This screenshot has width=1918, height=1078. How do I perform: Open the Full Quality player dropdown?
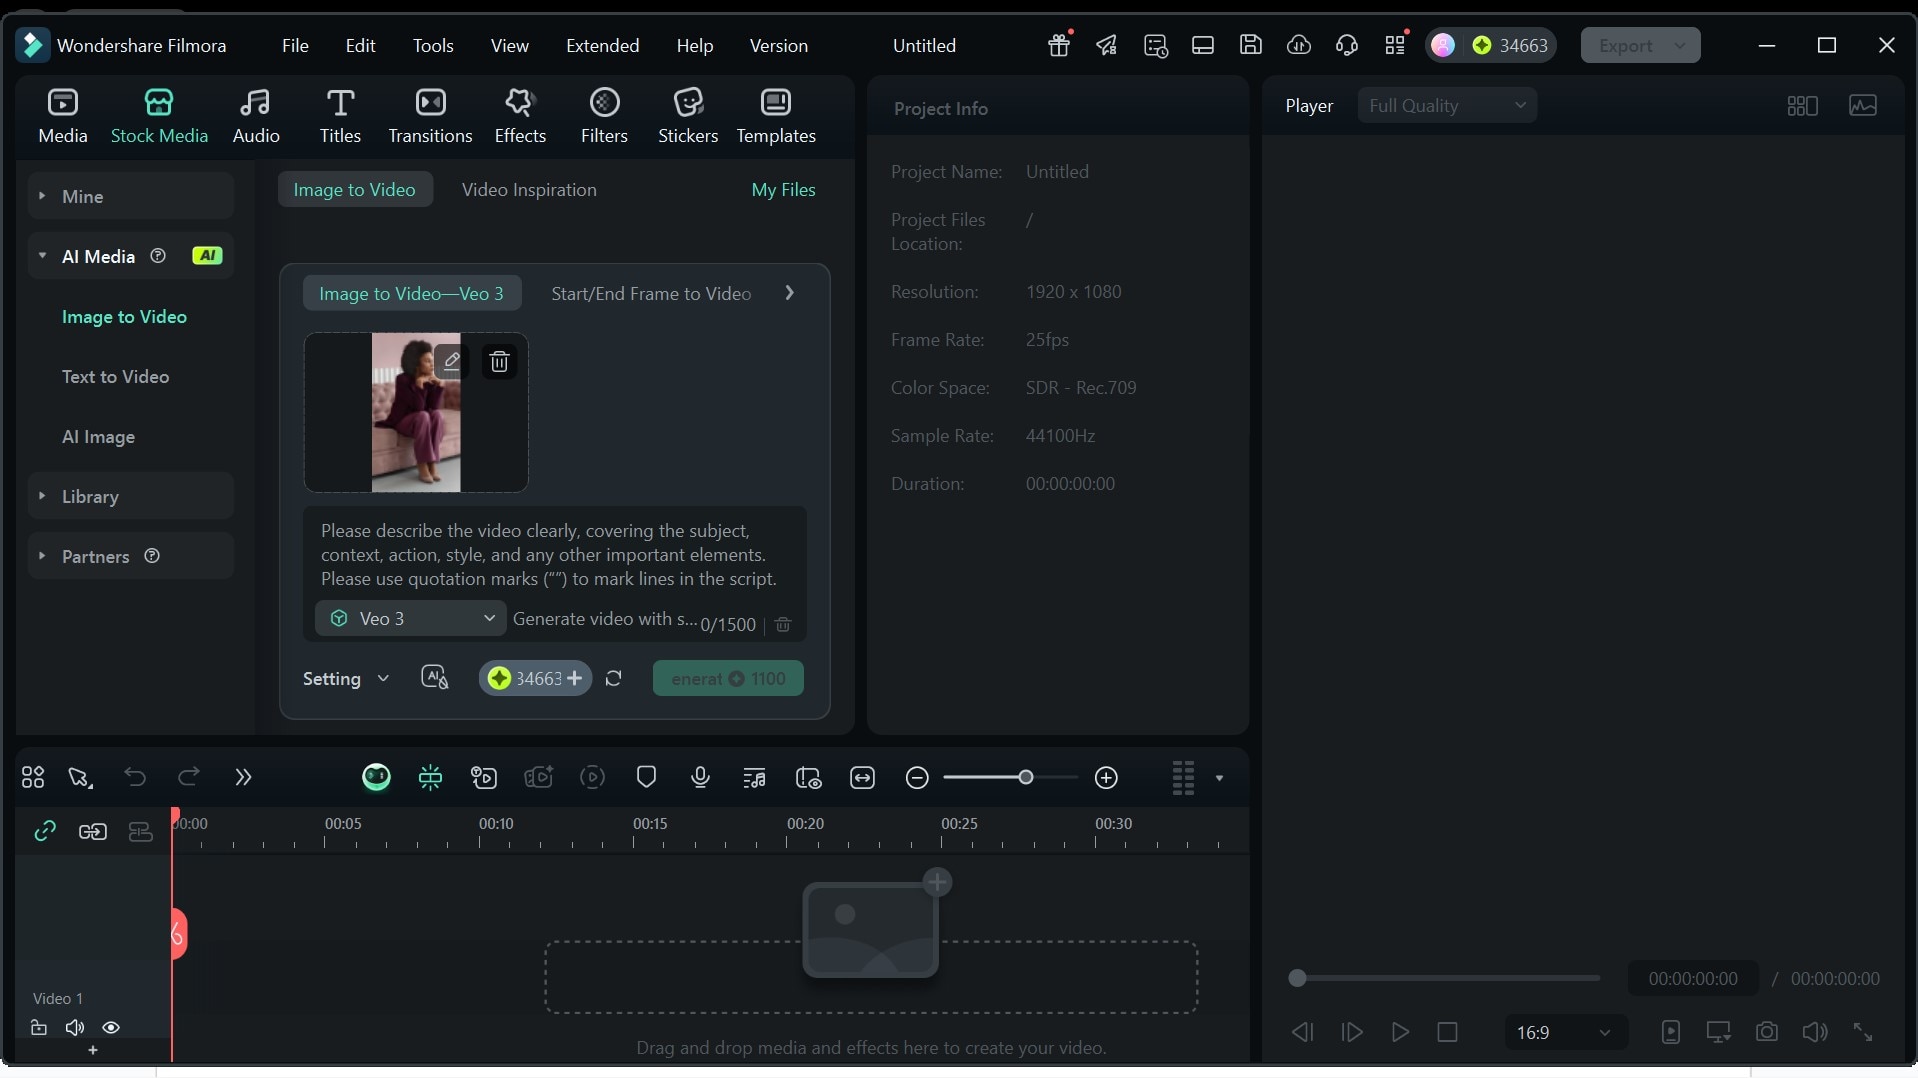[1446, 105]
